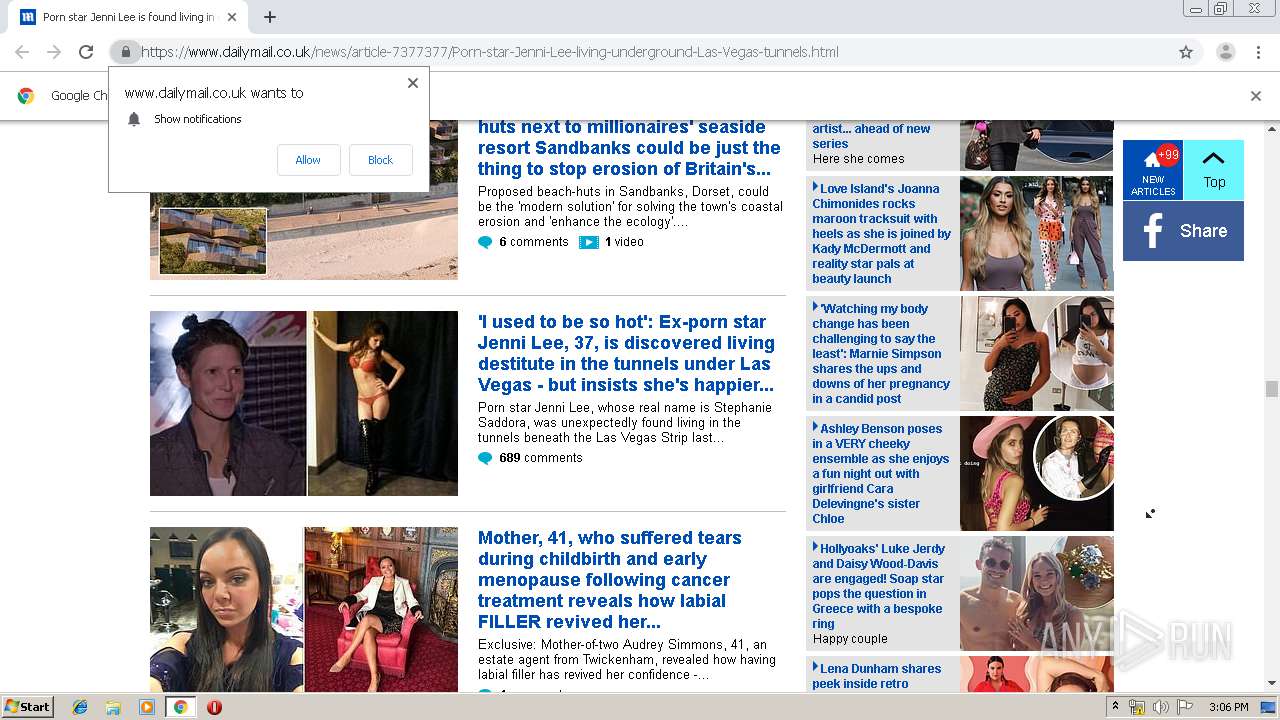Open Ashley Benson pink hat photo
The height and width of the screenshot is (720, 1280).
coord(1036,473)
